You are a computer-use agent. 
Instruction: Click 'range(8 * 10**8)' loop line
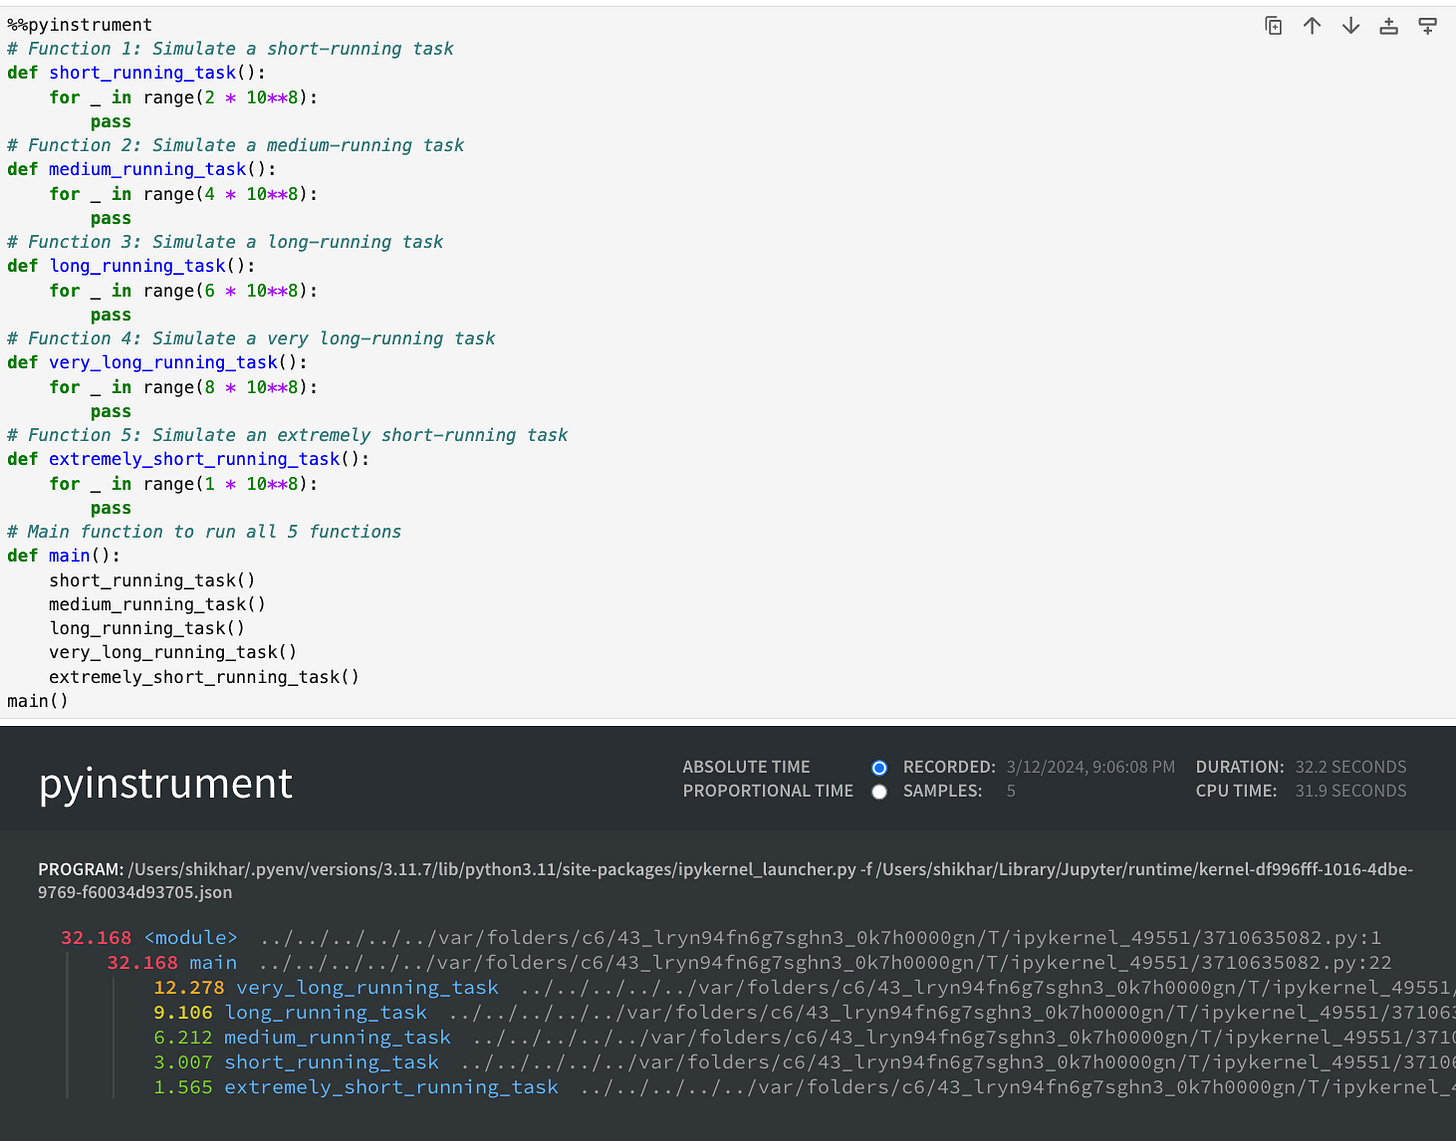184,388
